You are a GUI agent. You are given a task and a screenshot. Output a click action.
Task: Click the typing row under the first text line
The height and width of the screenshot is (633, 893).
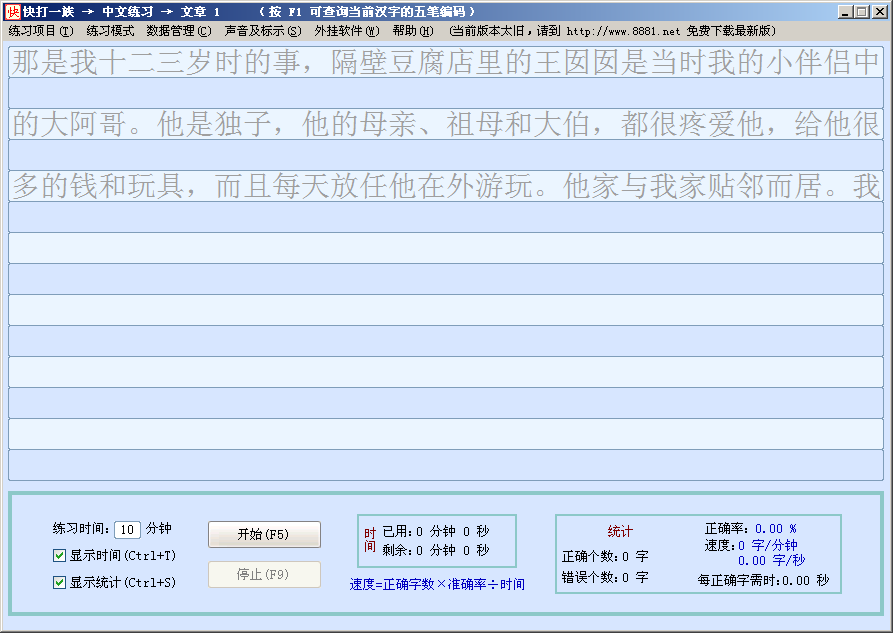[446, 93]
